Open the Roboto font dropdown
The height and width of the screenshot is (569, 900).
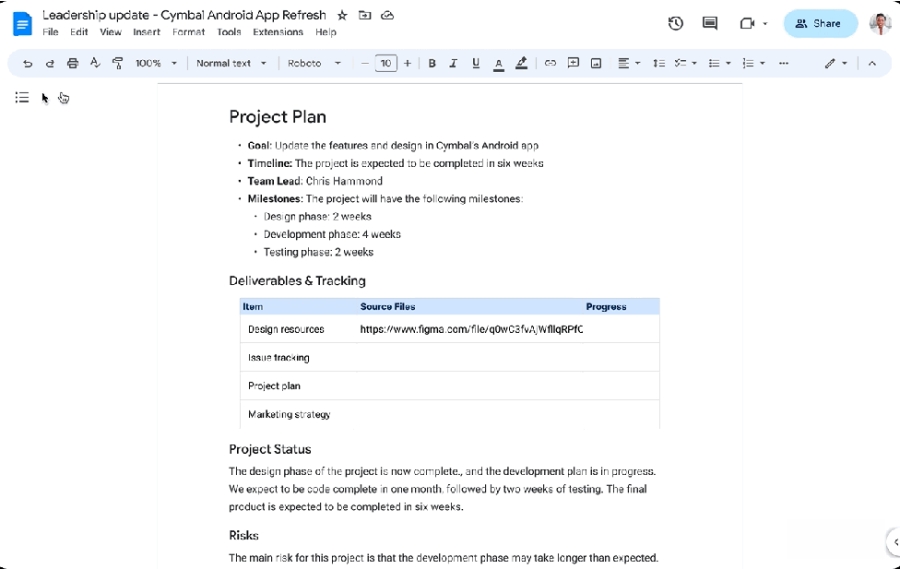click(313, 63)
